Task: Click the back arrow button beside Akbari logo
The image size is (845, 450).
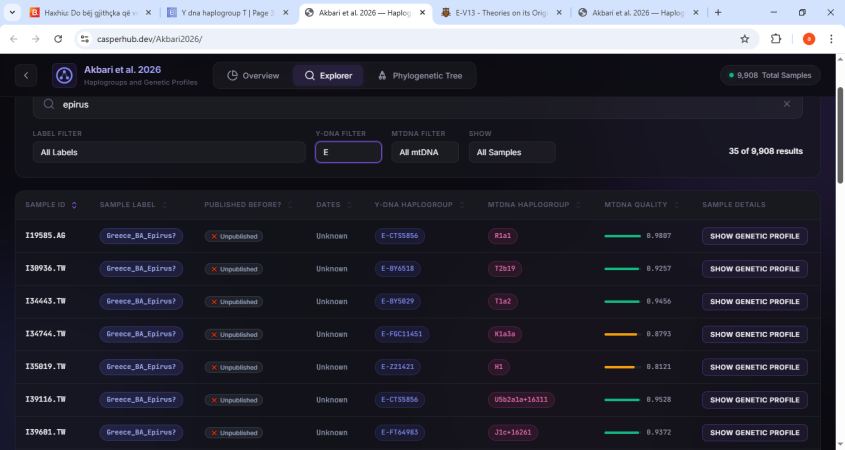Action: pyautogui.click(x=26, y=75)
